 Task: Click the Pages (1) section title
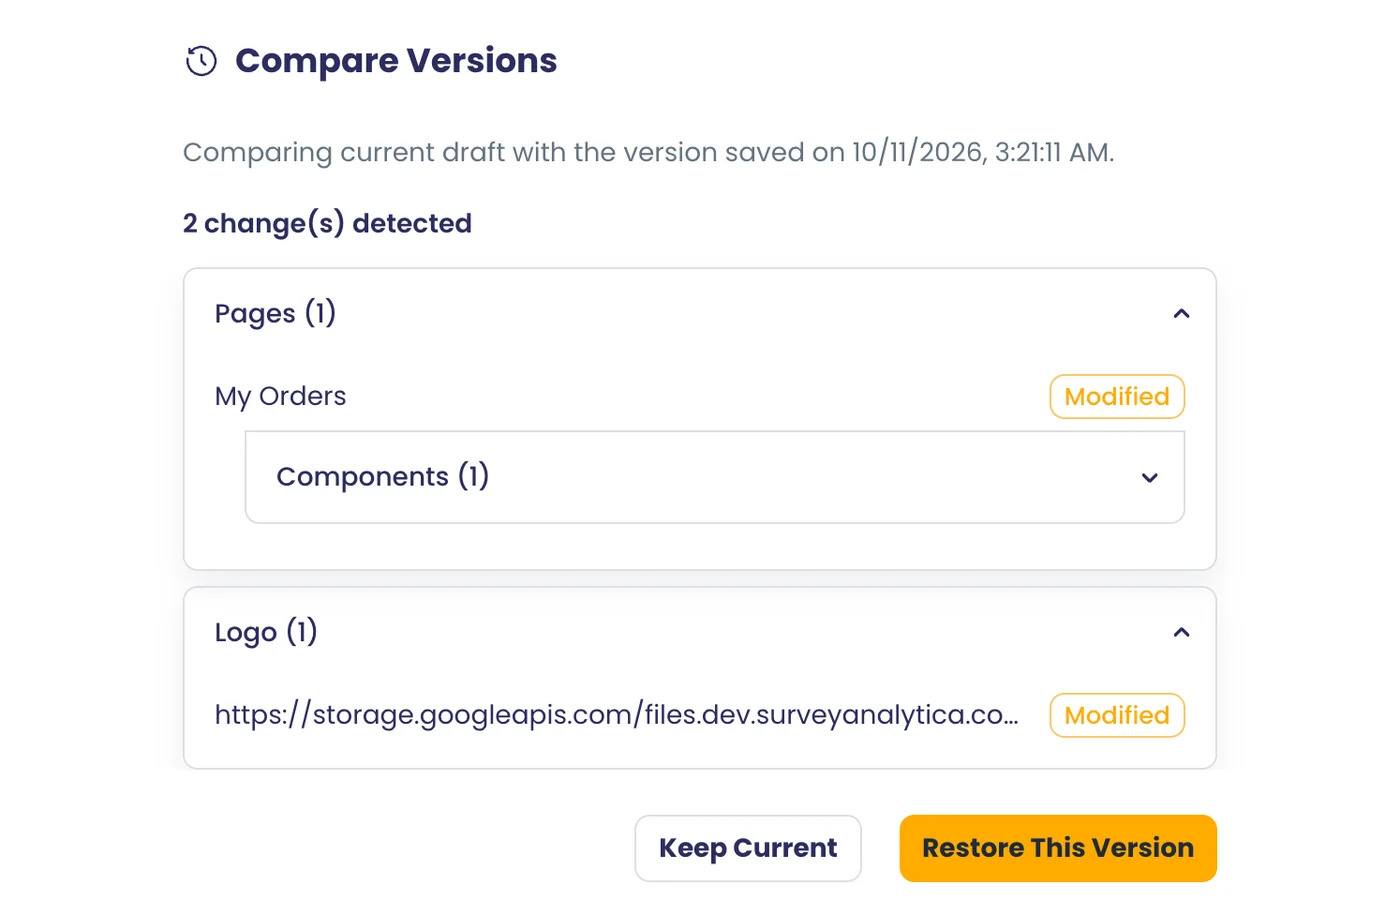[275, 314]
